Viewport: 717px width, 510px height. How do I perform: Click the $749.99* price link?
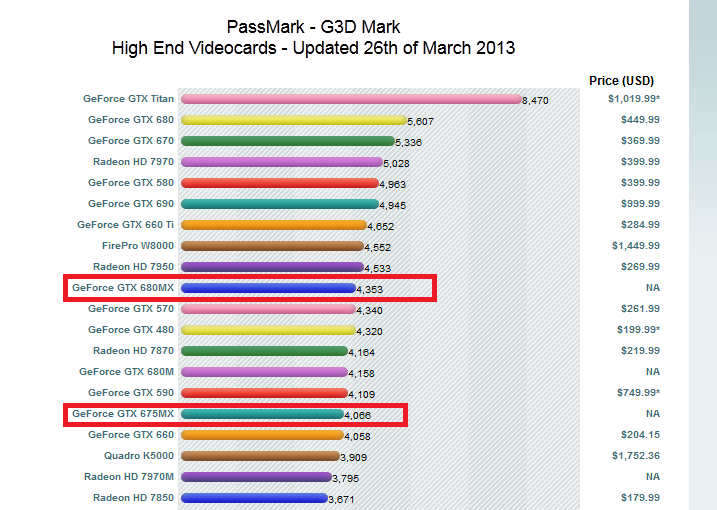point(638,393)
